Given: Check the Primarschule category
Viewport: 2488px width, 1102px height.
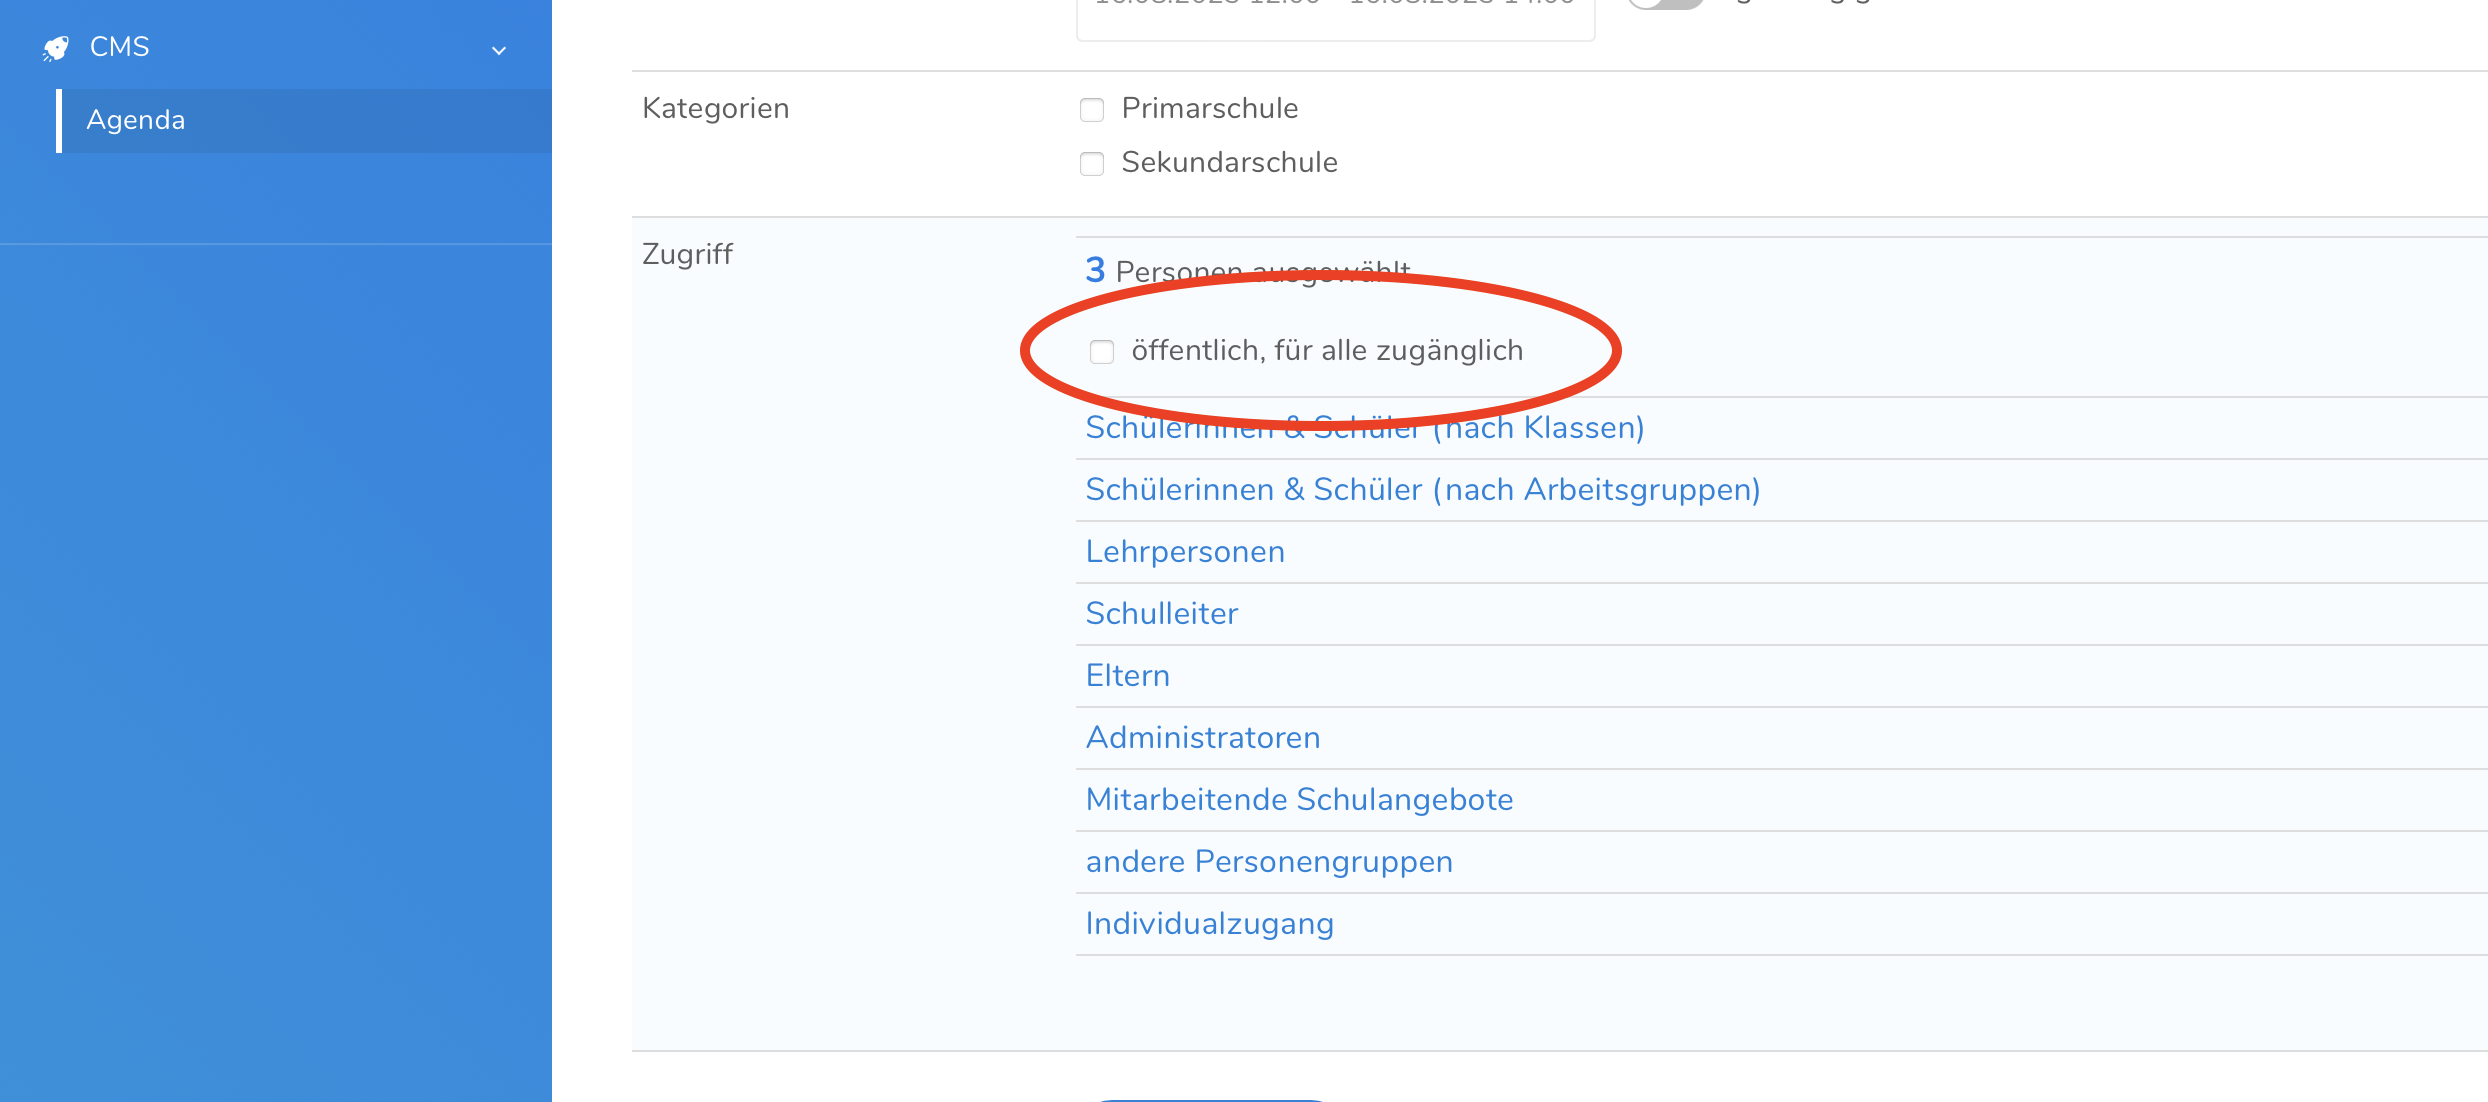Looking at the screenshot, I should tap(1092, 109).
